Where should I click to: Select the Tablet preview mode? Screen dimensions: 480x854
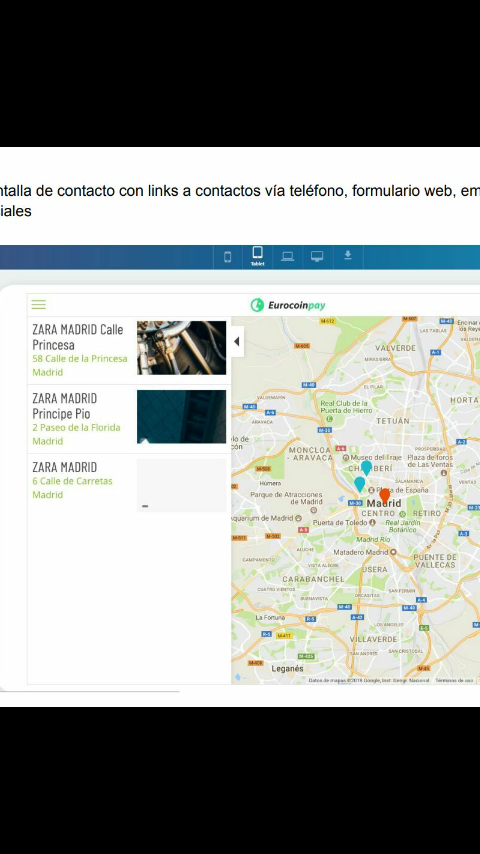tap(257, 256)
